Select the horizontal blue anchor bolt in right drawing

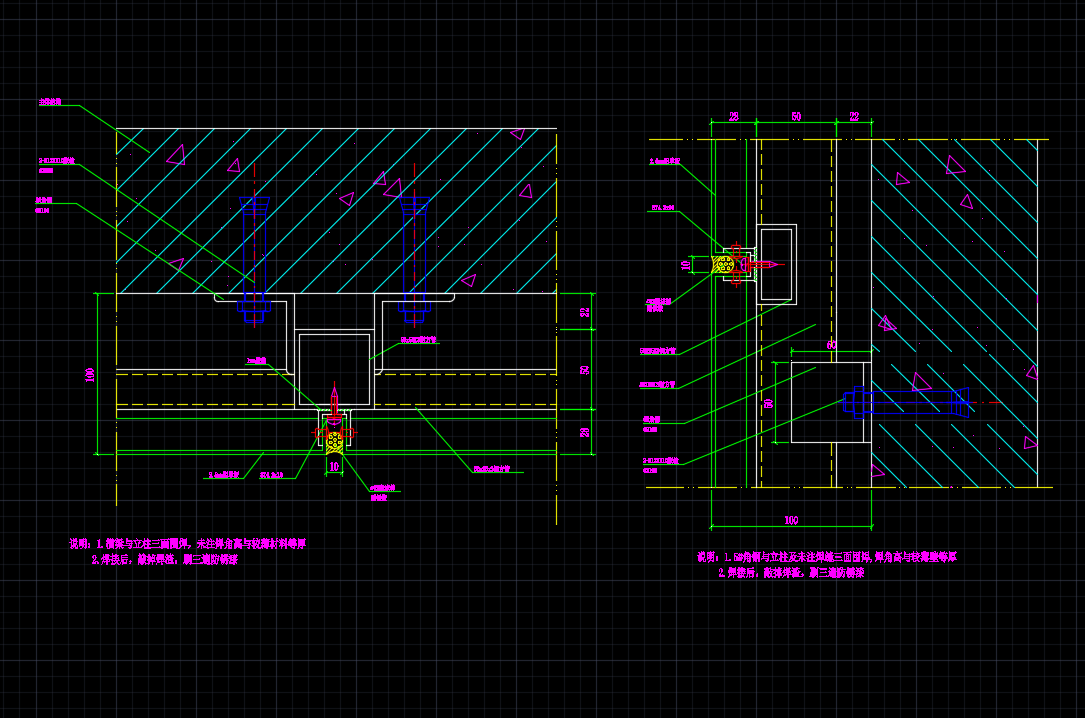[x=910, y=402]
